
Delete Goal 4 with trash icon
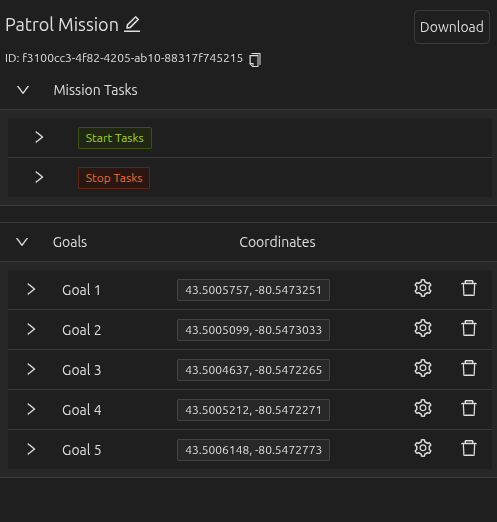(x=469, y=408)
